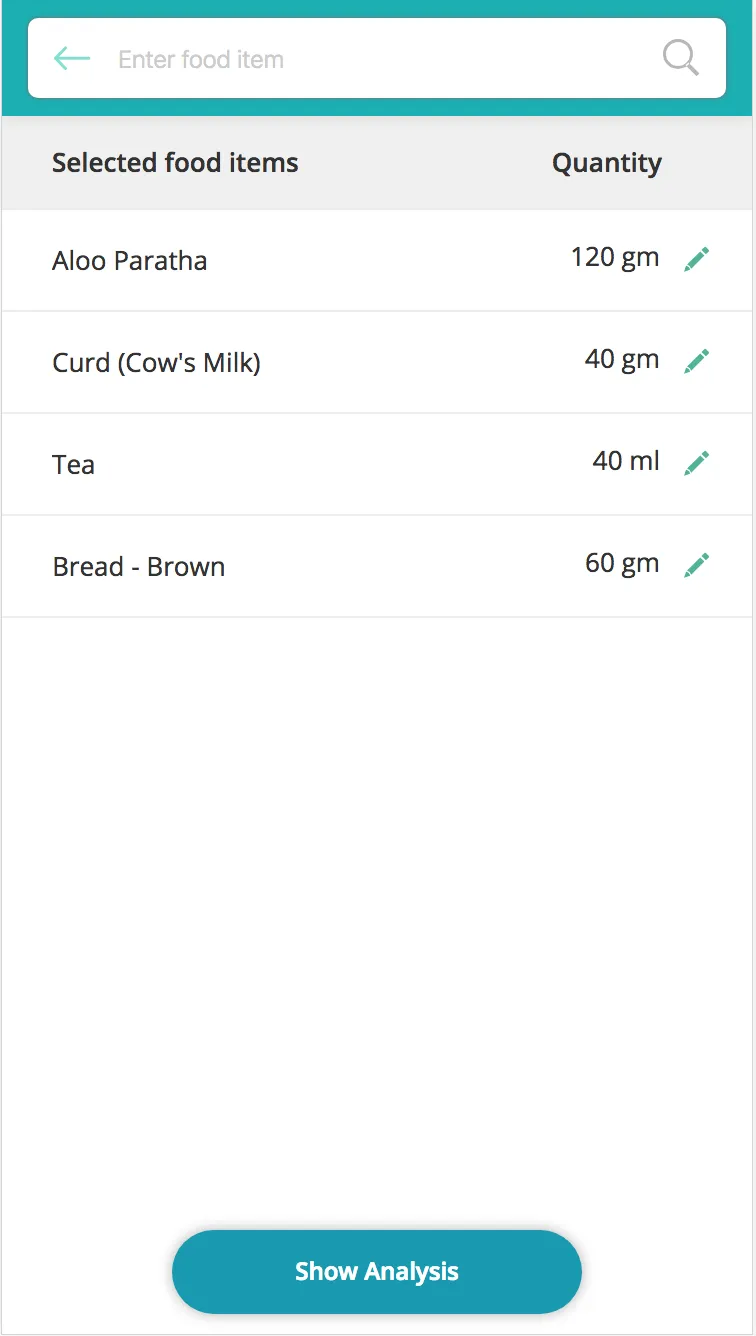Focus the Enter food item field

[x=380, y=60]
